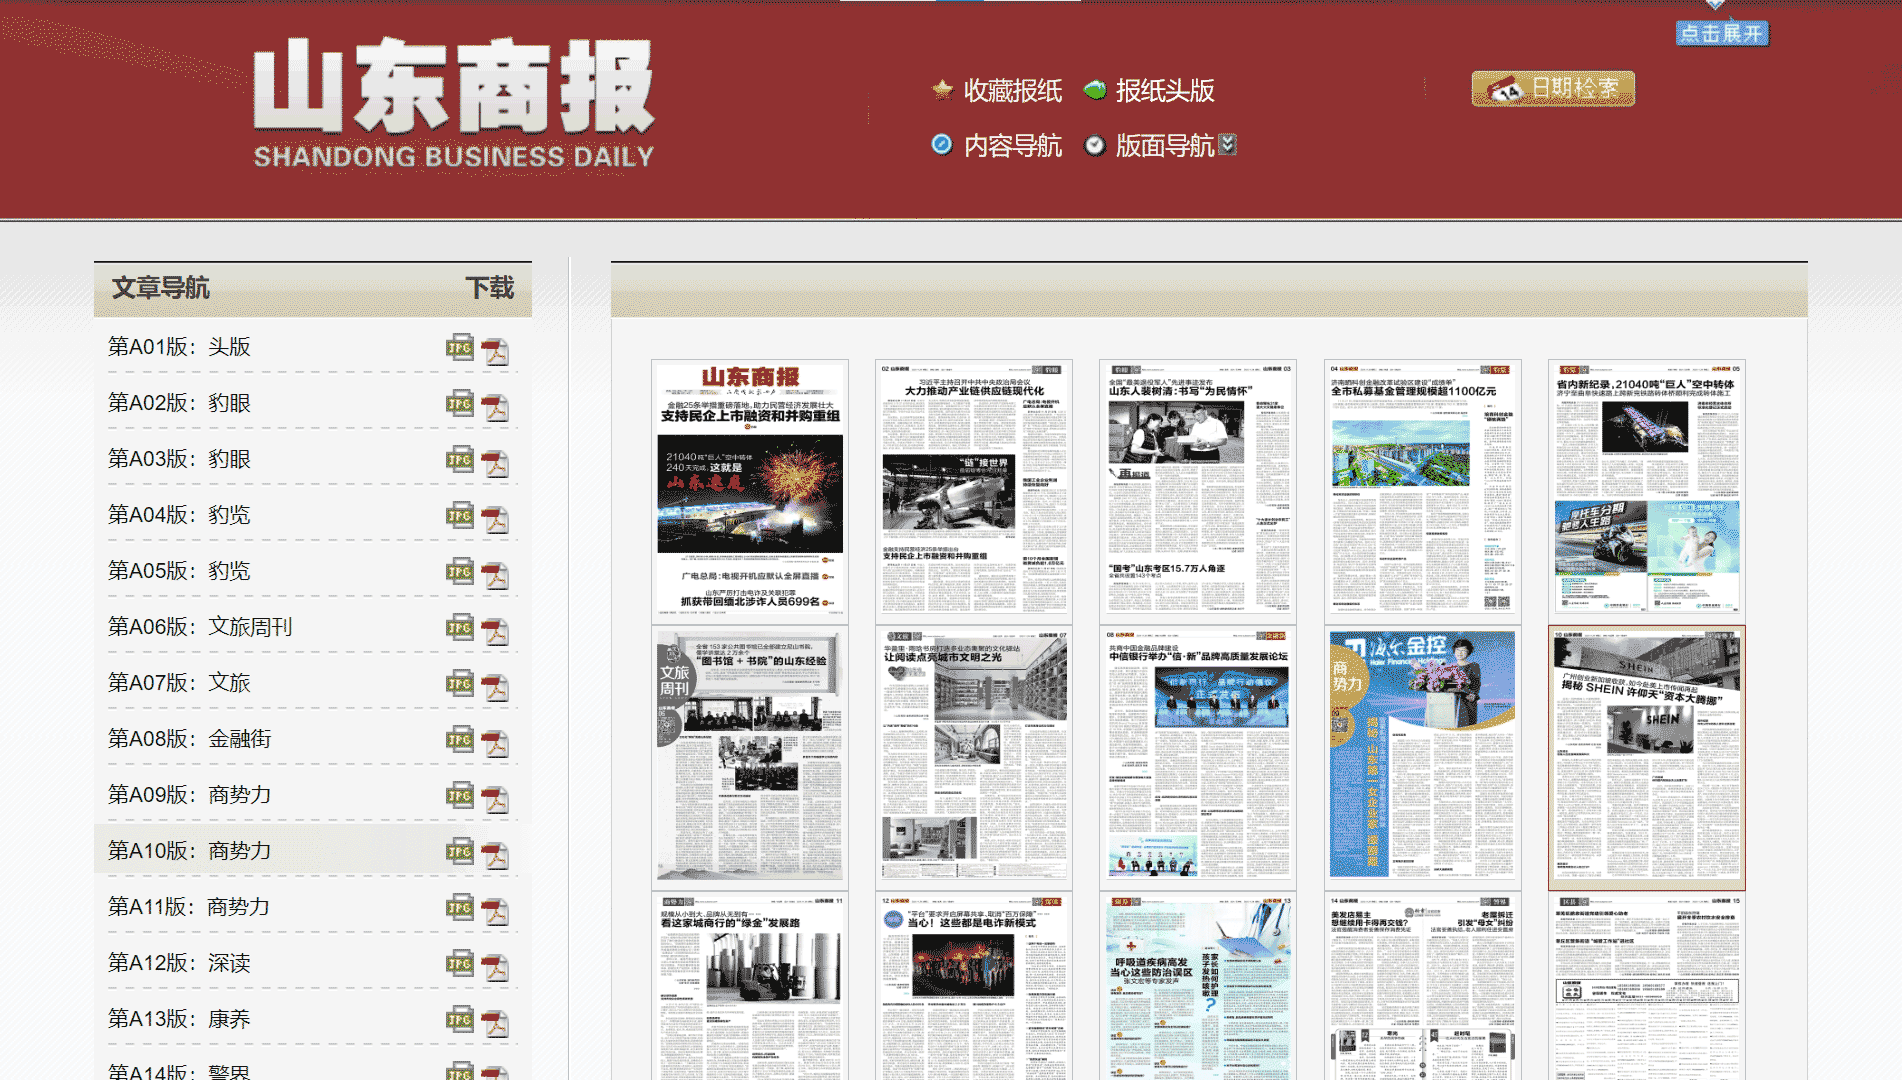Click the green icon beside 报纸头版
1902x1080 pixels.
1095,90
